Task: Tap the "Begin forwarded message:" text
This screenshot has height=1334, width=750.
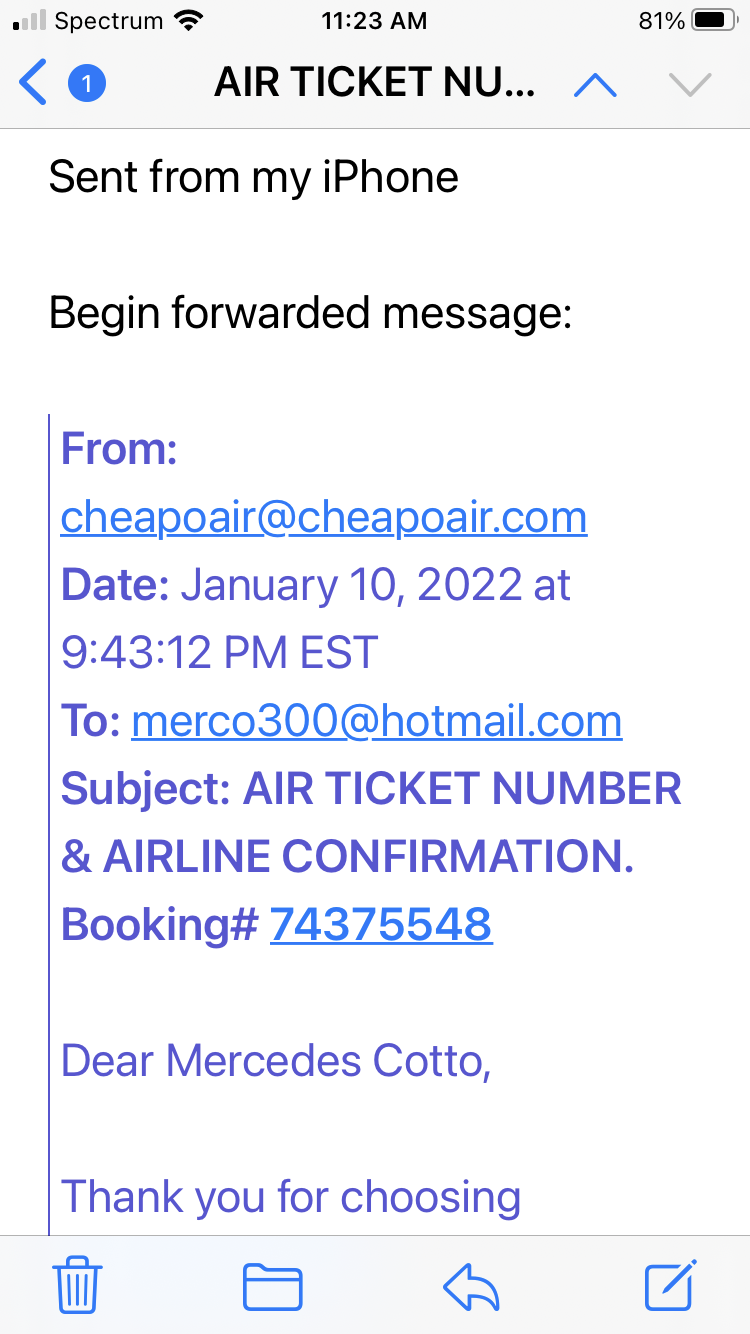Action: tap(310, 314)
